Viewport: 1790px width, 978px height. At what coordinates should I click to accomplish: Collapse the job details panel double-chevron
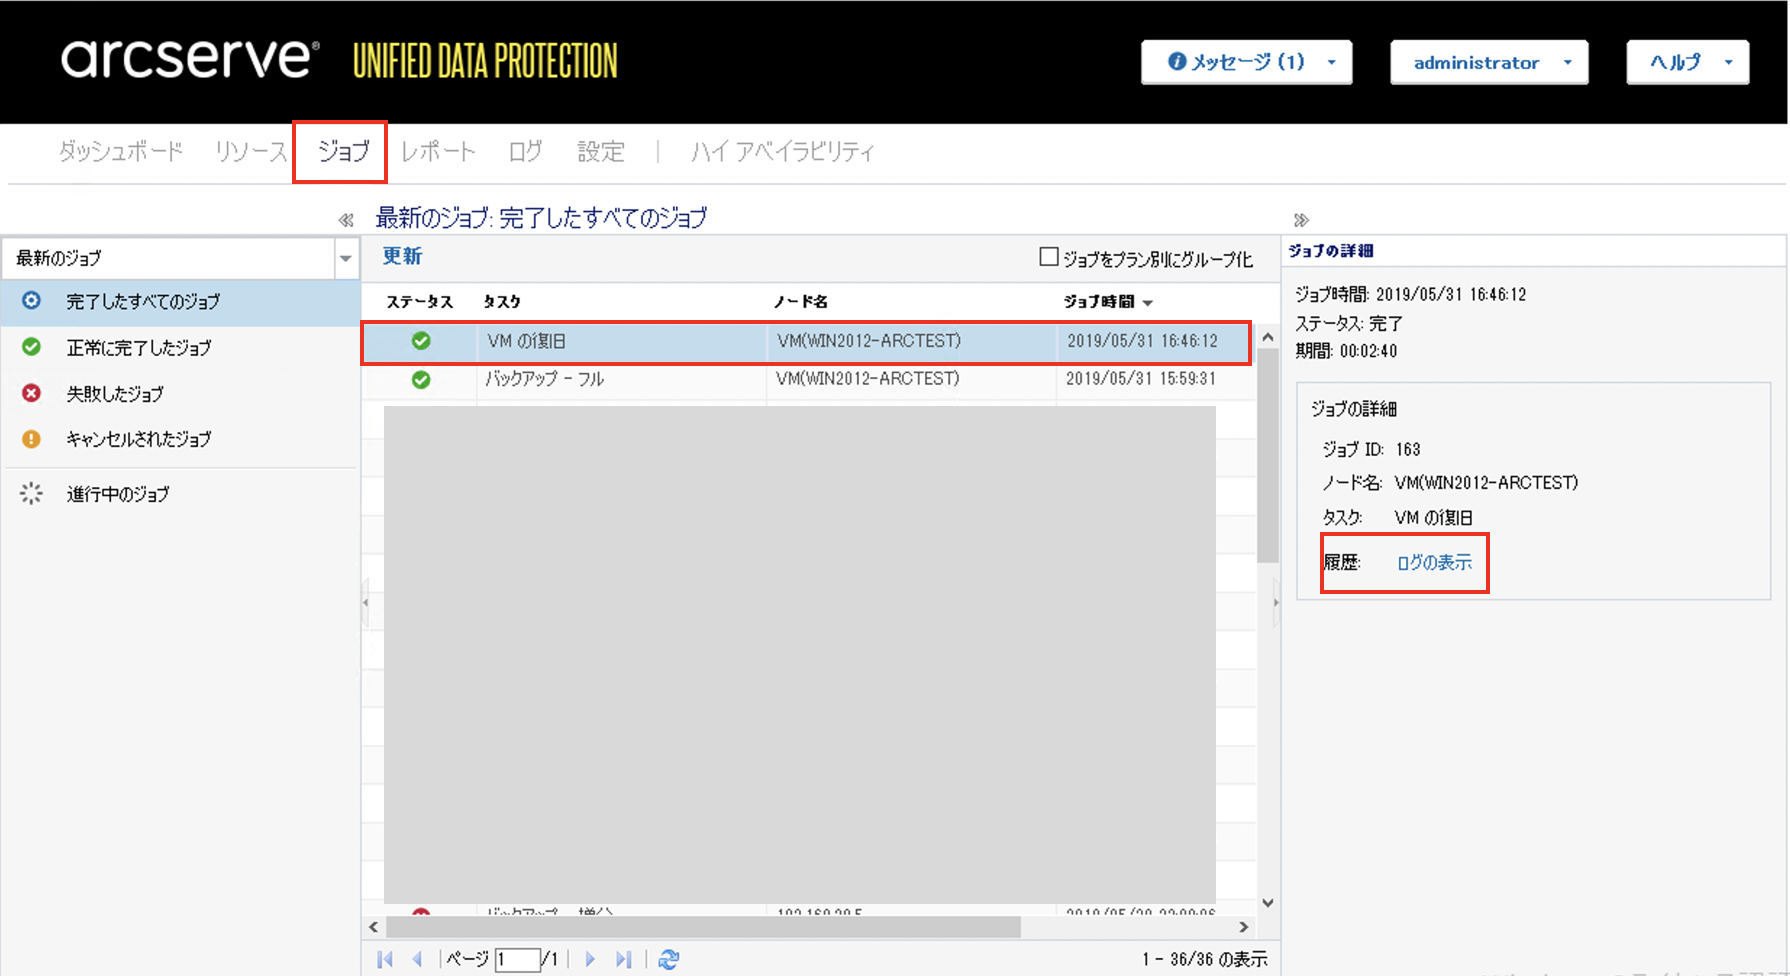tap(1301, 220)
